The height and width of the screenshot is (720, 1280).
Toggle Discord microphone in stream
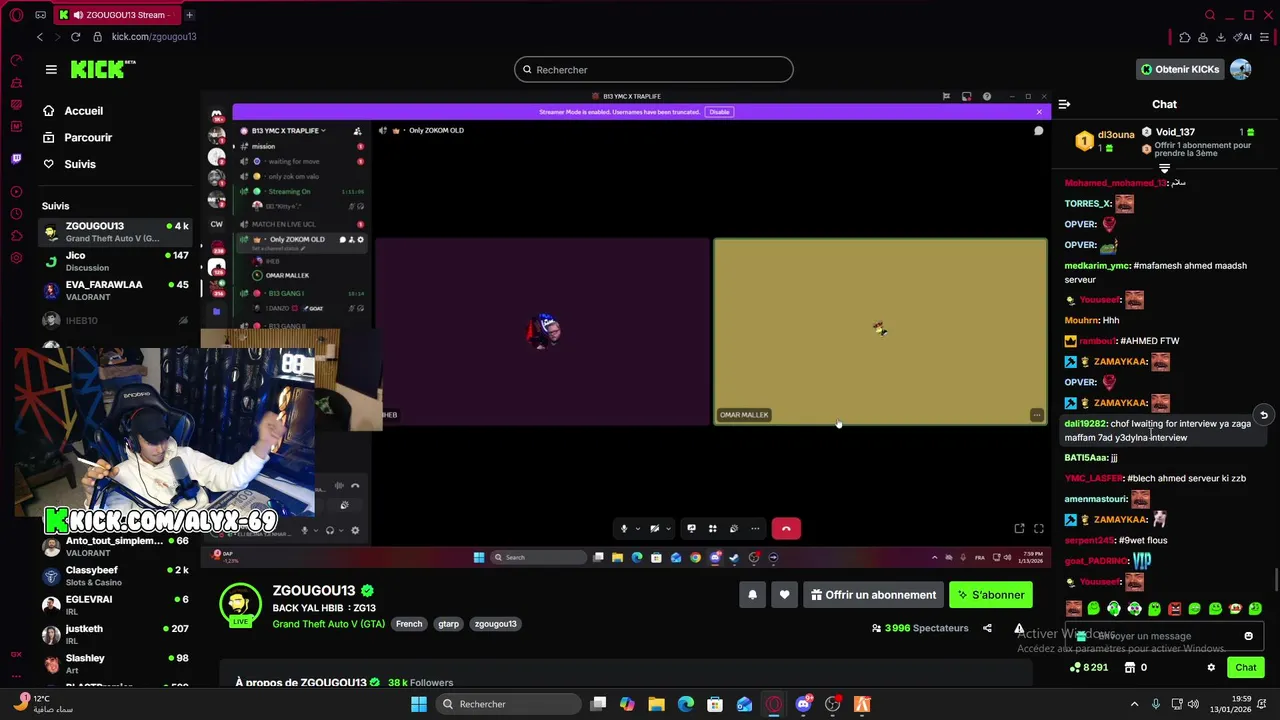point(624,528)
